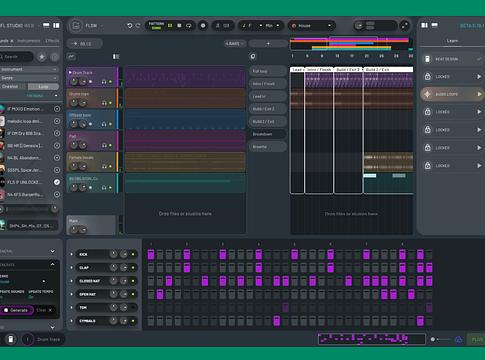
Task: Solo the Offbeat bass track headphones icon
Action: click(104, 124)
